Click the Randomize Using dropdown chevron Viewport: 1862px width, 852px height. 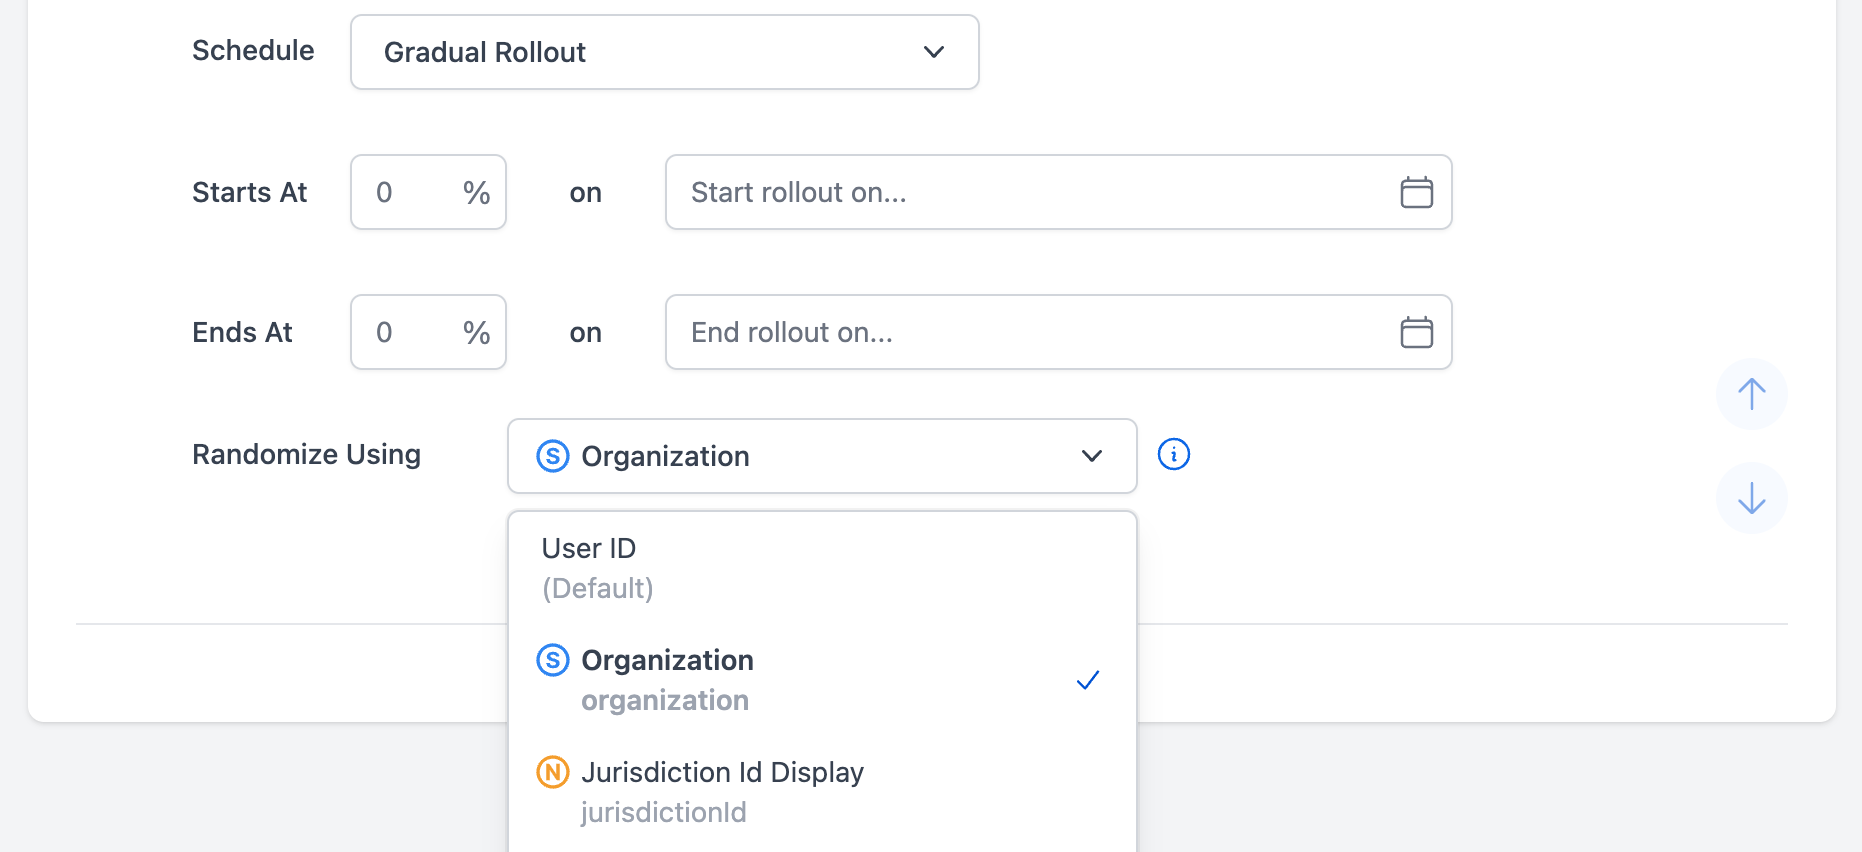[x=1091, y=456]
